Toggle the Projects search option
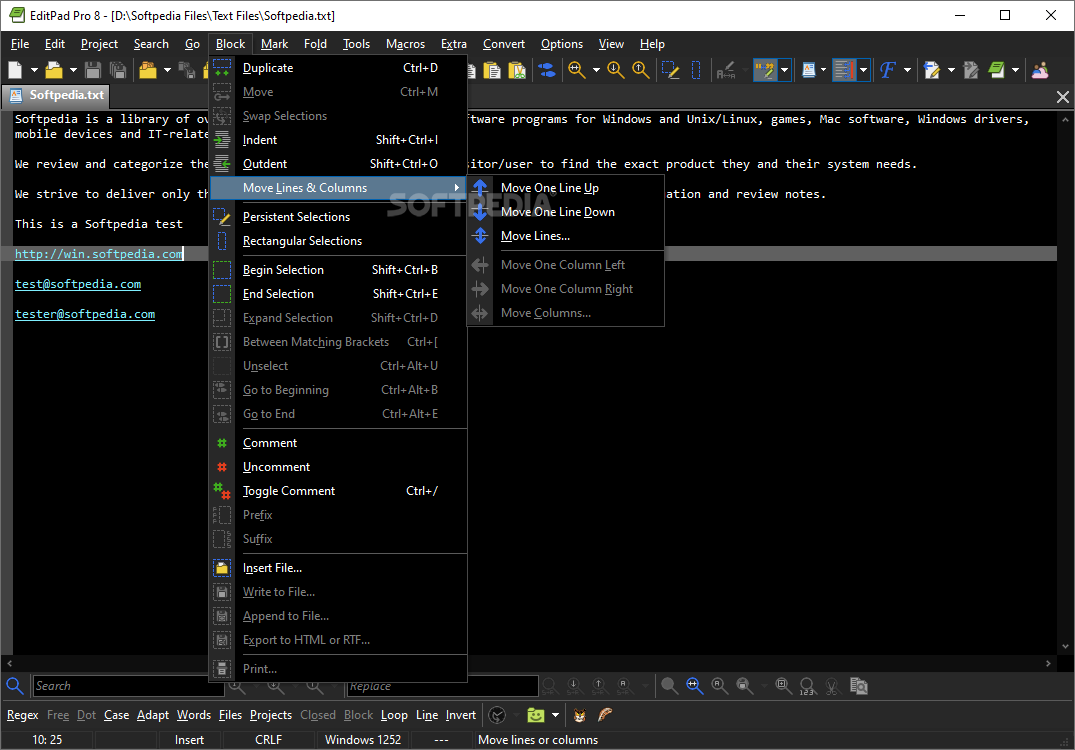1075x750 pixels. click(x=271, y=715)
